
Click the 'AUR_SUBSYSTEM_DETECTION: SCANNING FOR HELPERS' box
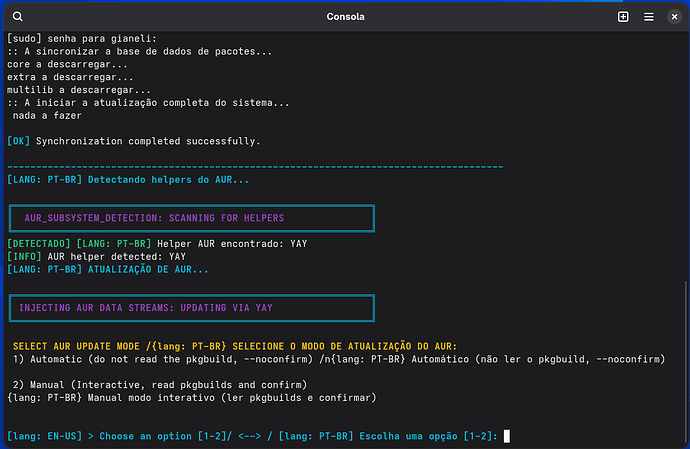point(192,218)
